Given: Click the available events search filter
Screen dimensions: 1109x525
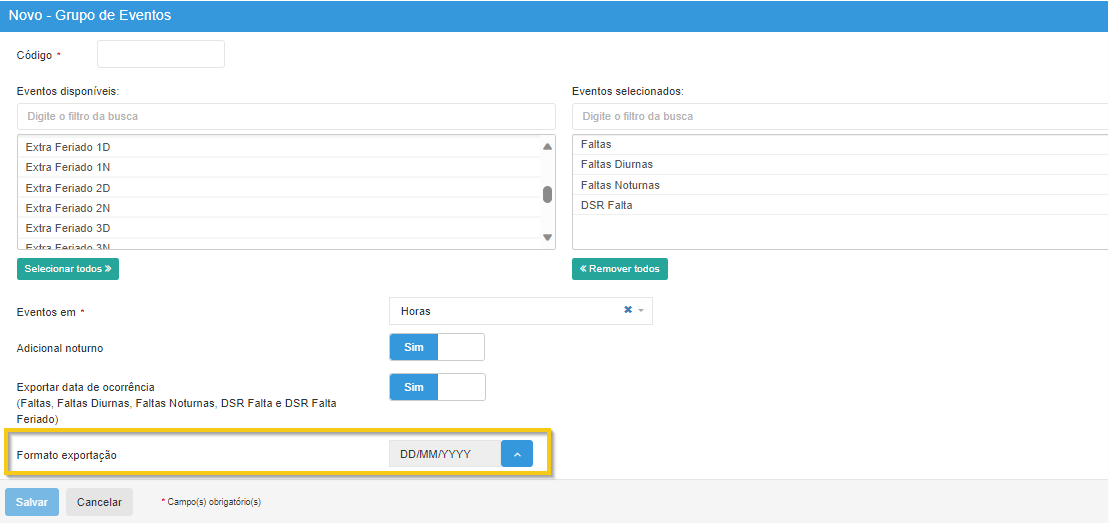Looking at the screenshot, I should pos(285,116).
